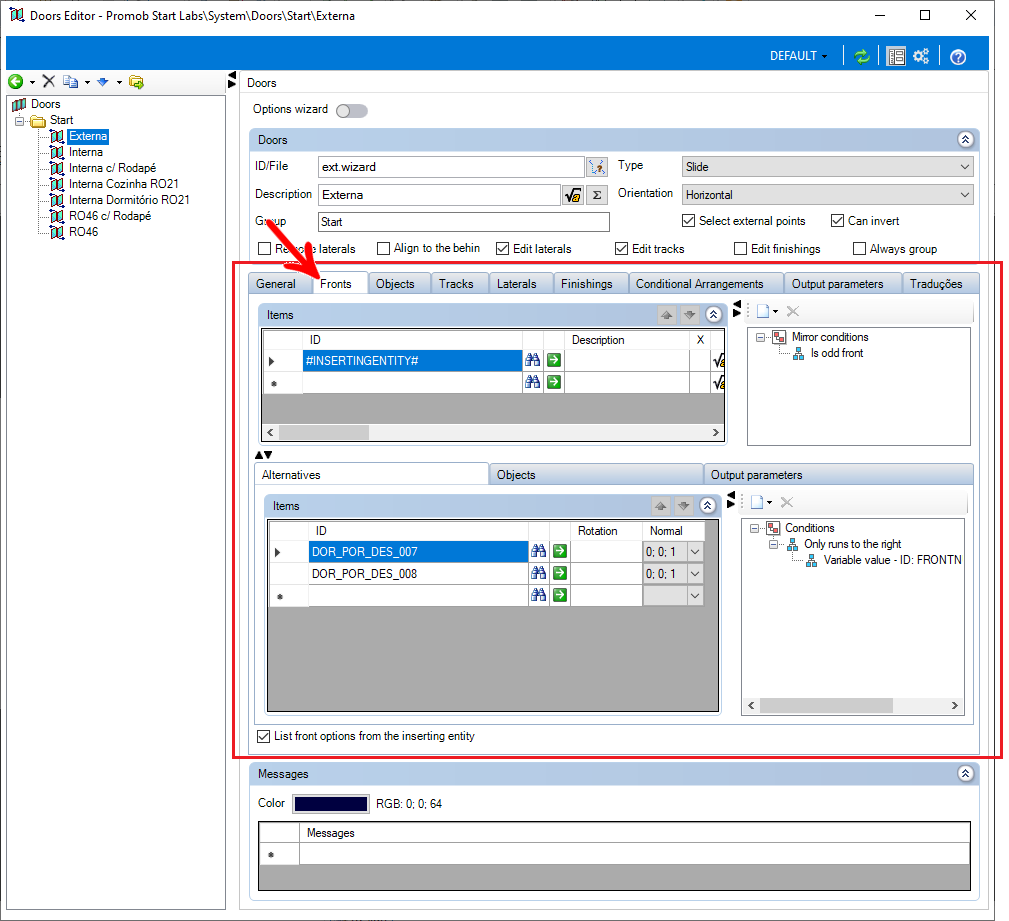Uncheck Edit tracks checkbox
The height and width of the screenshot is (921, 1009).
pos(622,248)
